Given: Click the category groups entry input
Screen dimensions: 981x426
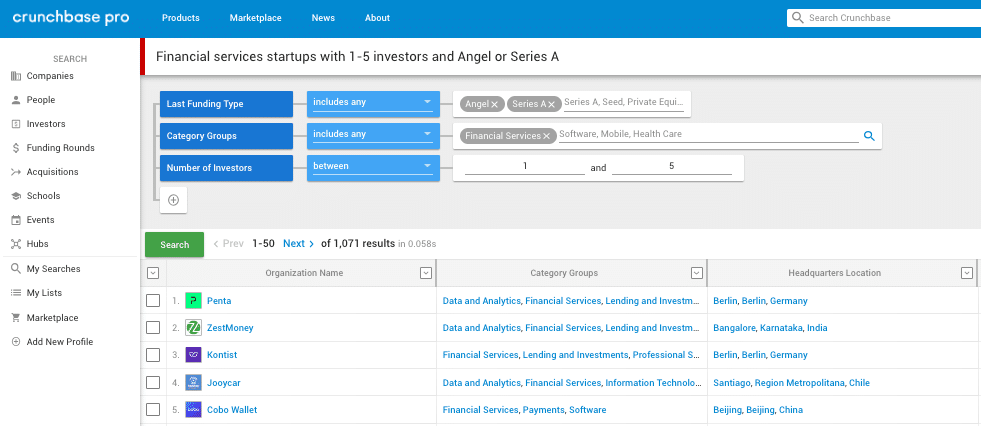Looking at the screenshot, I should pyautogui.click(x=708, y=134).
